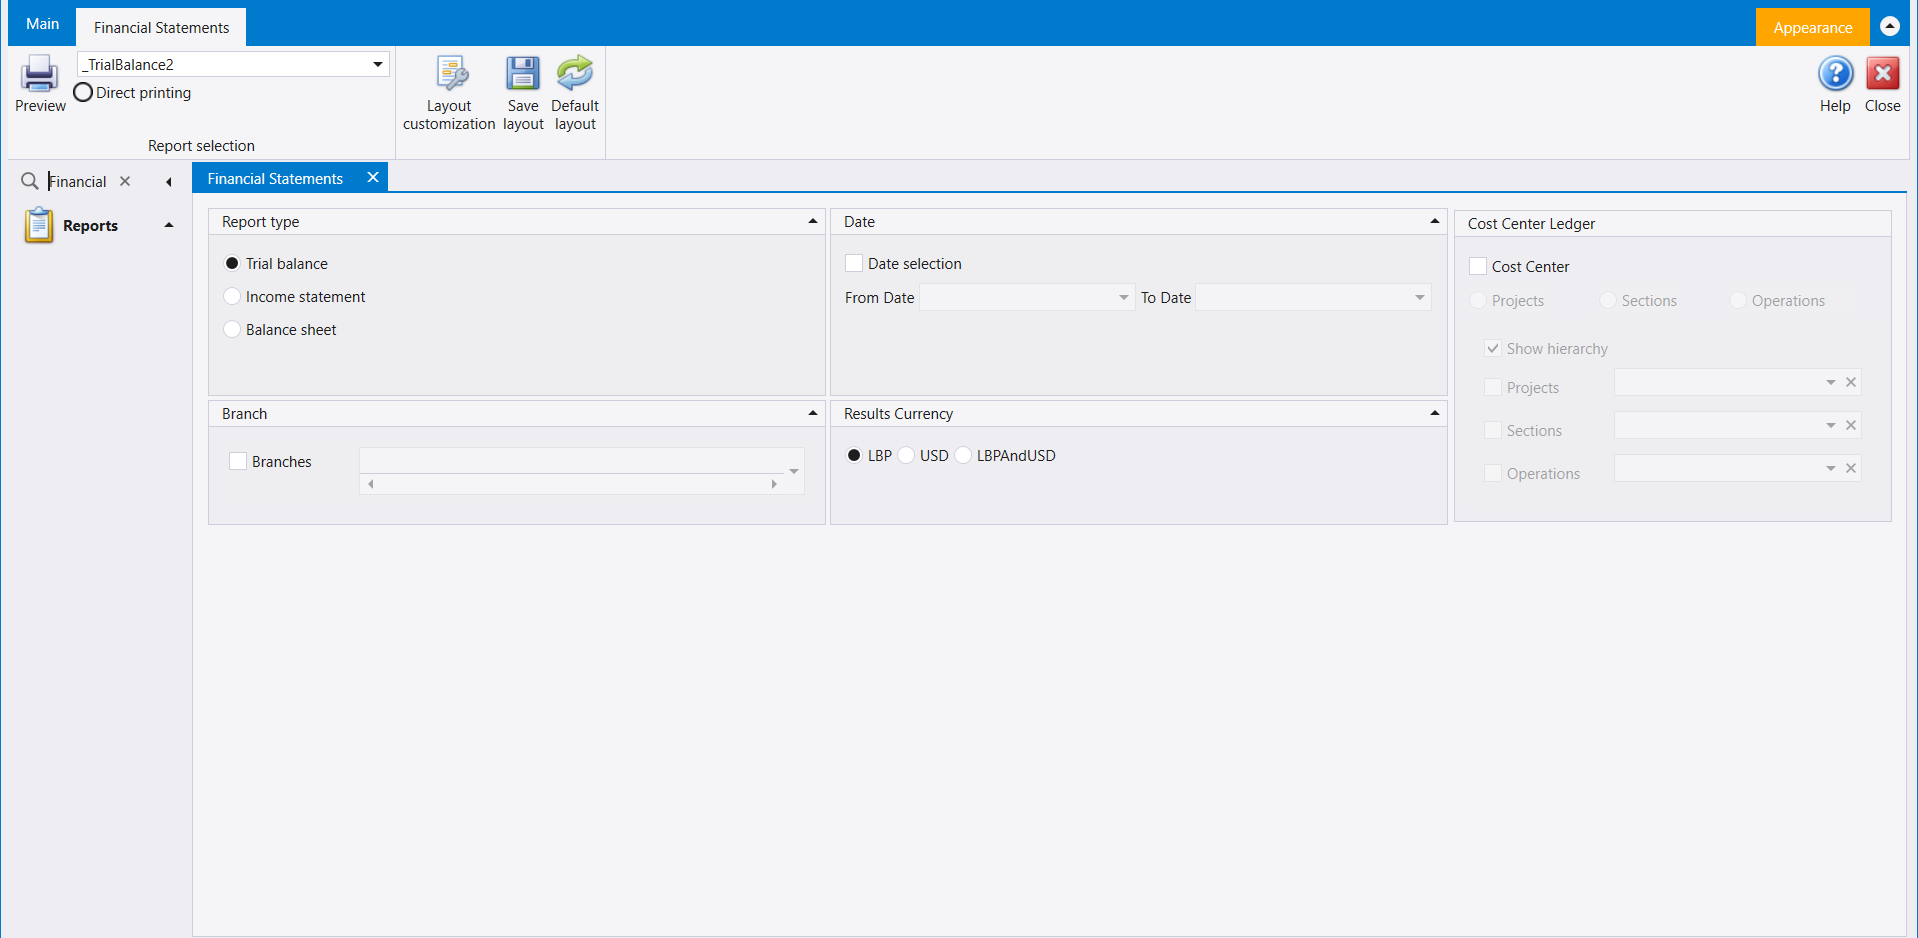1918x938 pixels.
Task: Switch to the Main ribbon tab
Action: pyautogui.click(x=42, y=24)
